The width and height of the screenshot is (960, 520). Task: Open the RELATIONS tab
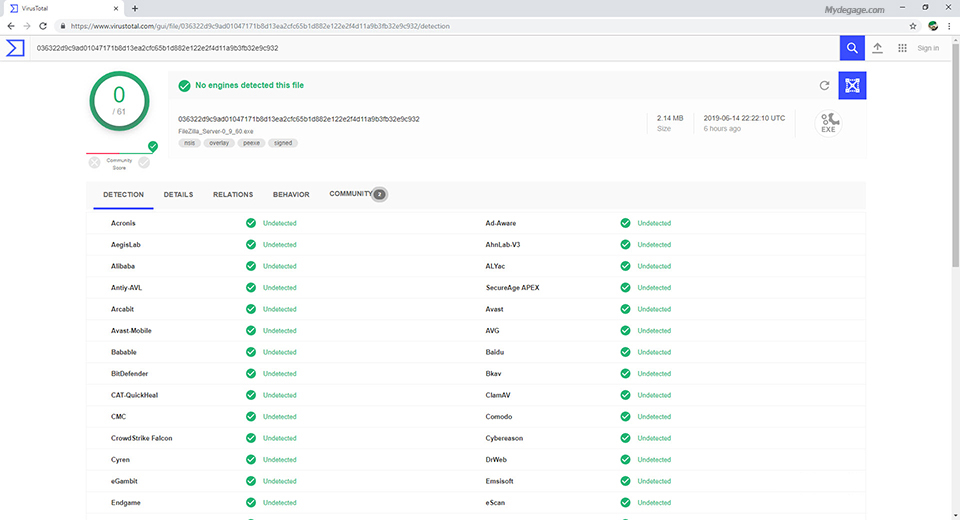click(233, 195)
